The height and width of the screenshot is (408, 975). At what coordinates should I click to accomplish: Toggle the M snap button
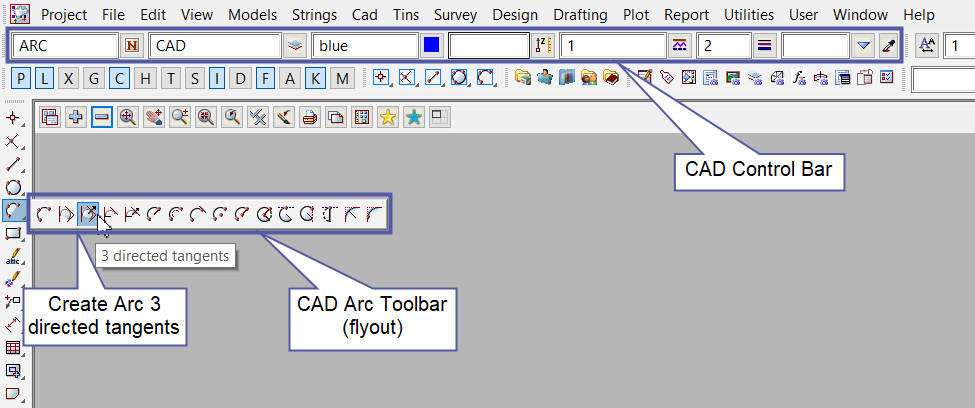342,78
